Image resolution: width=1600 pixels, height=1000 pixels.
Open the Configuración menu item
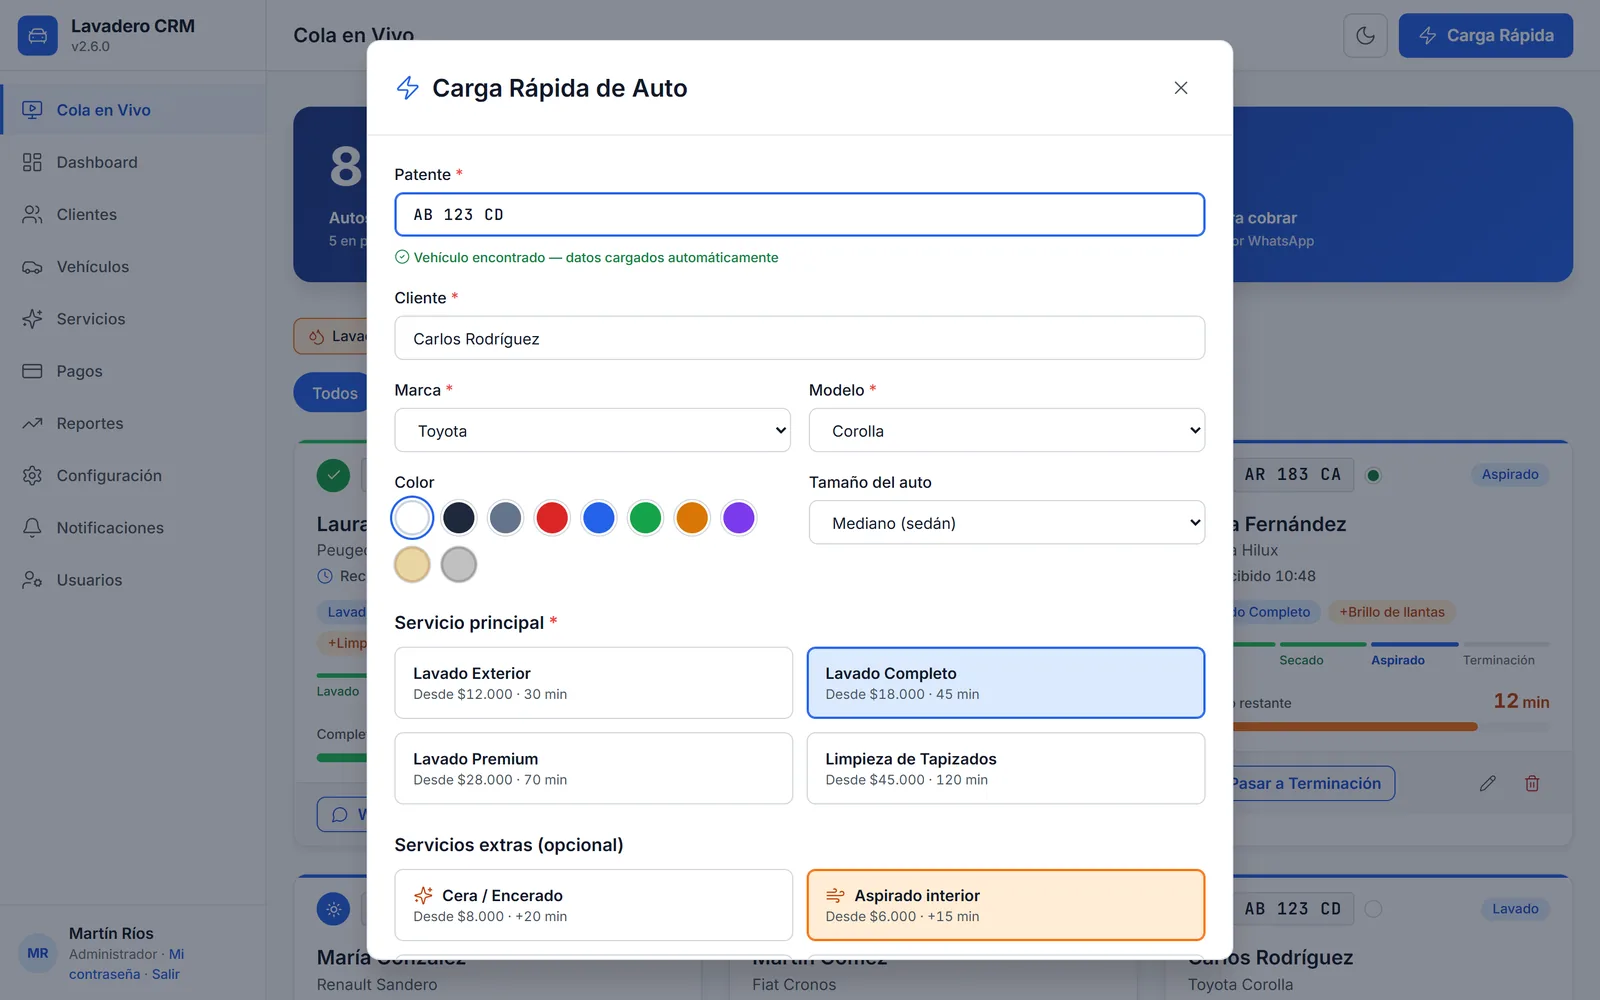click(x=133, y=475)
